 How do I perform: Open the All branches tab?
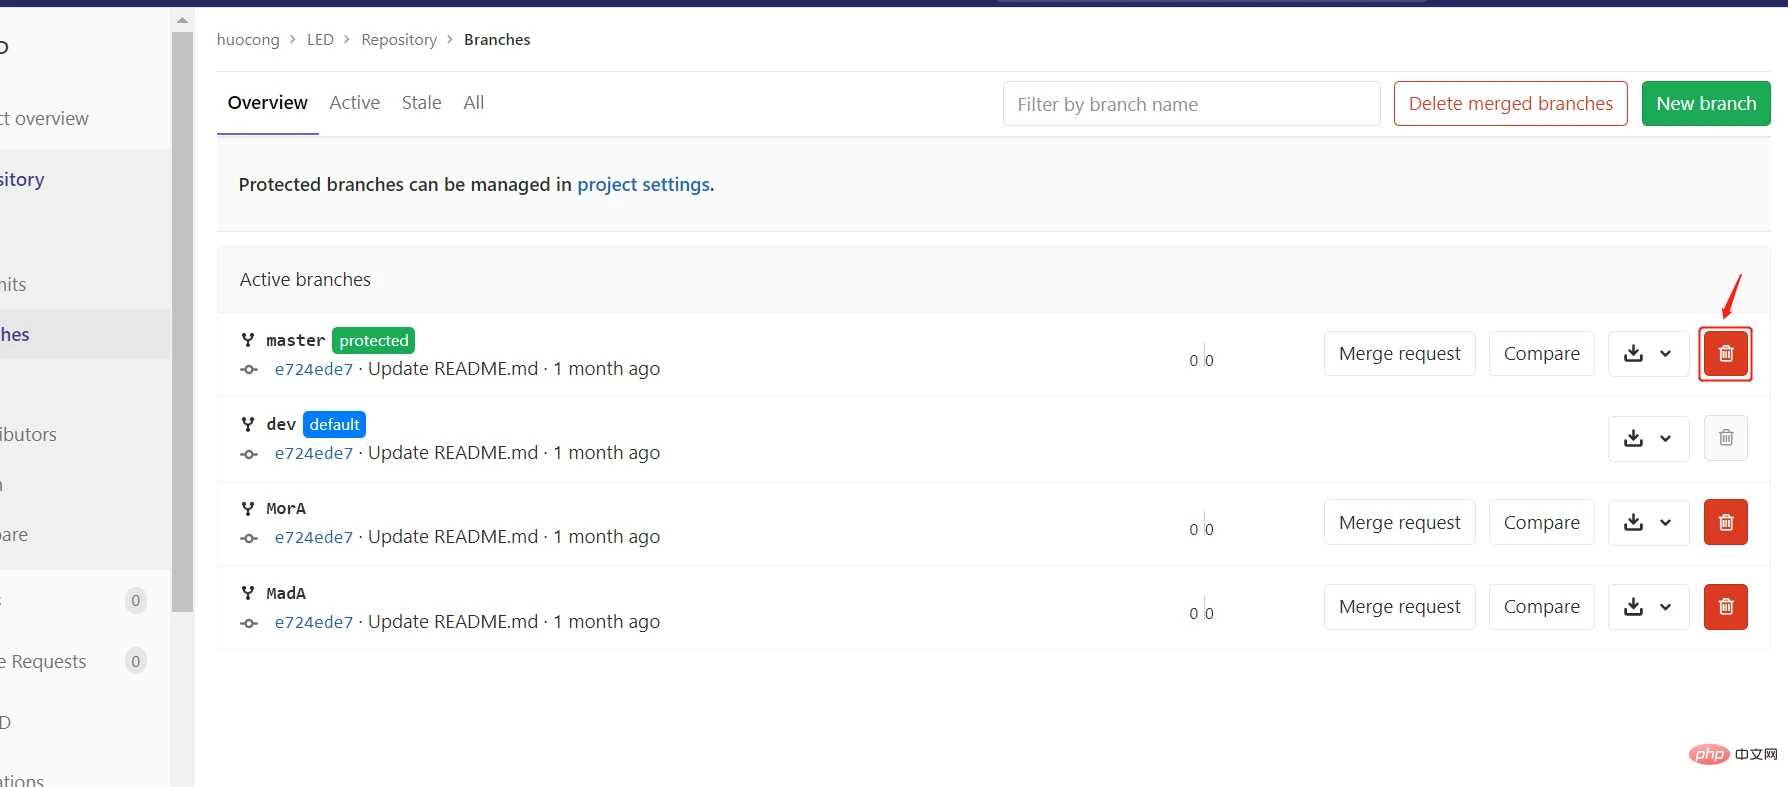(x=474, y=103)
